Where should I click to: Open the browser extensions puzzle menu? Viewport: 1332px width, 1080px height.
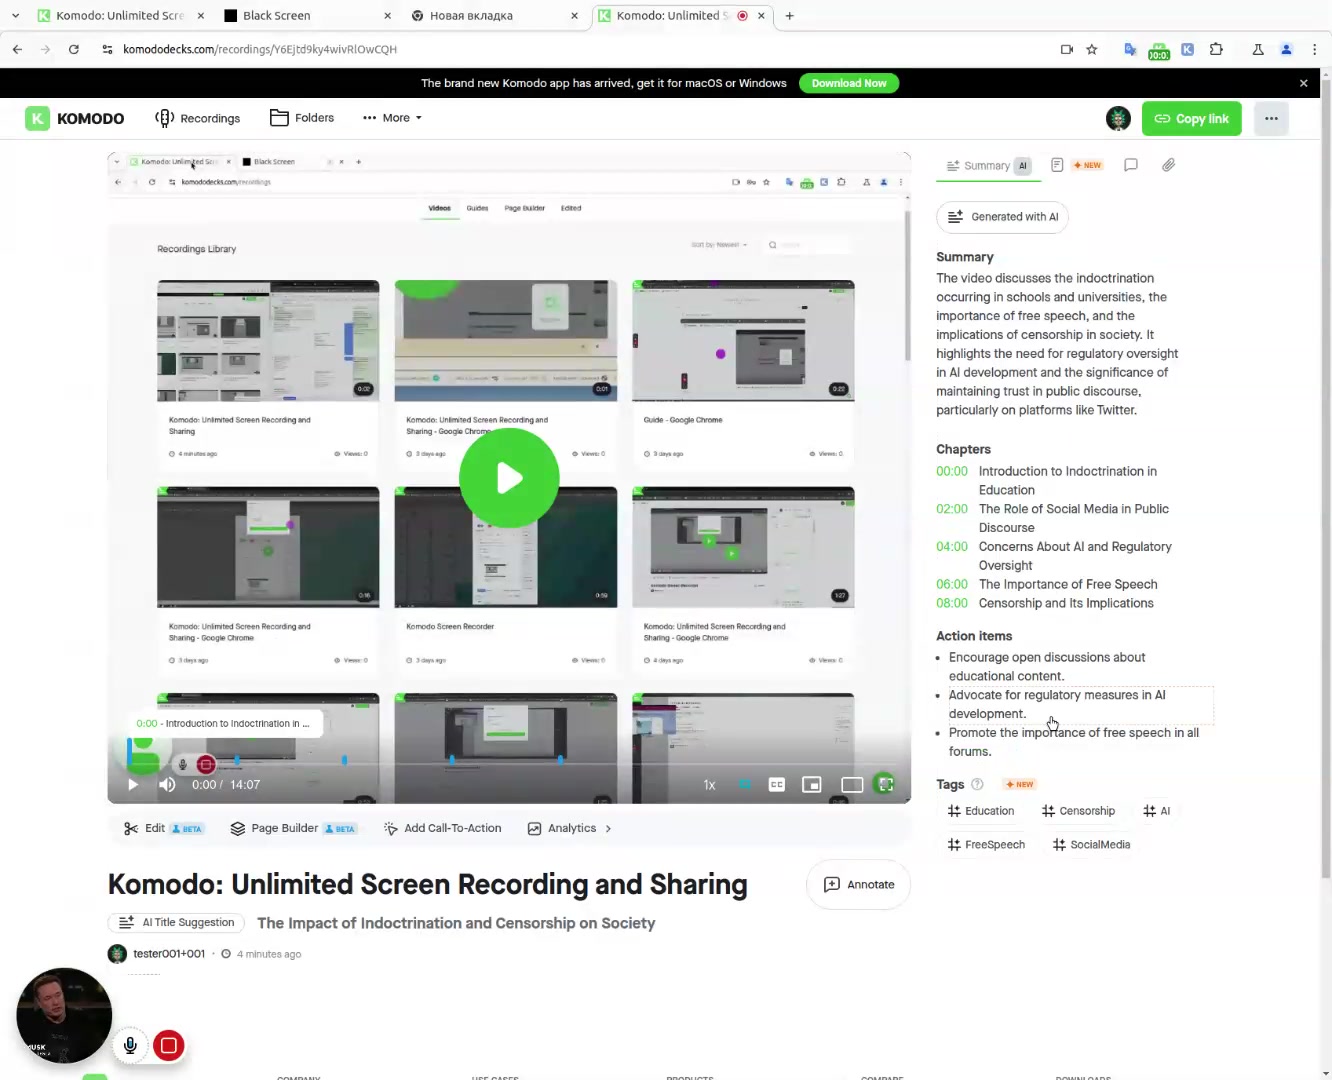[1216, 49]
